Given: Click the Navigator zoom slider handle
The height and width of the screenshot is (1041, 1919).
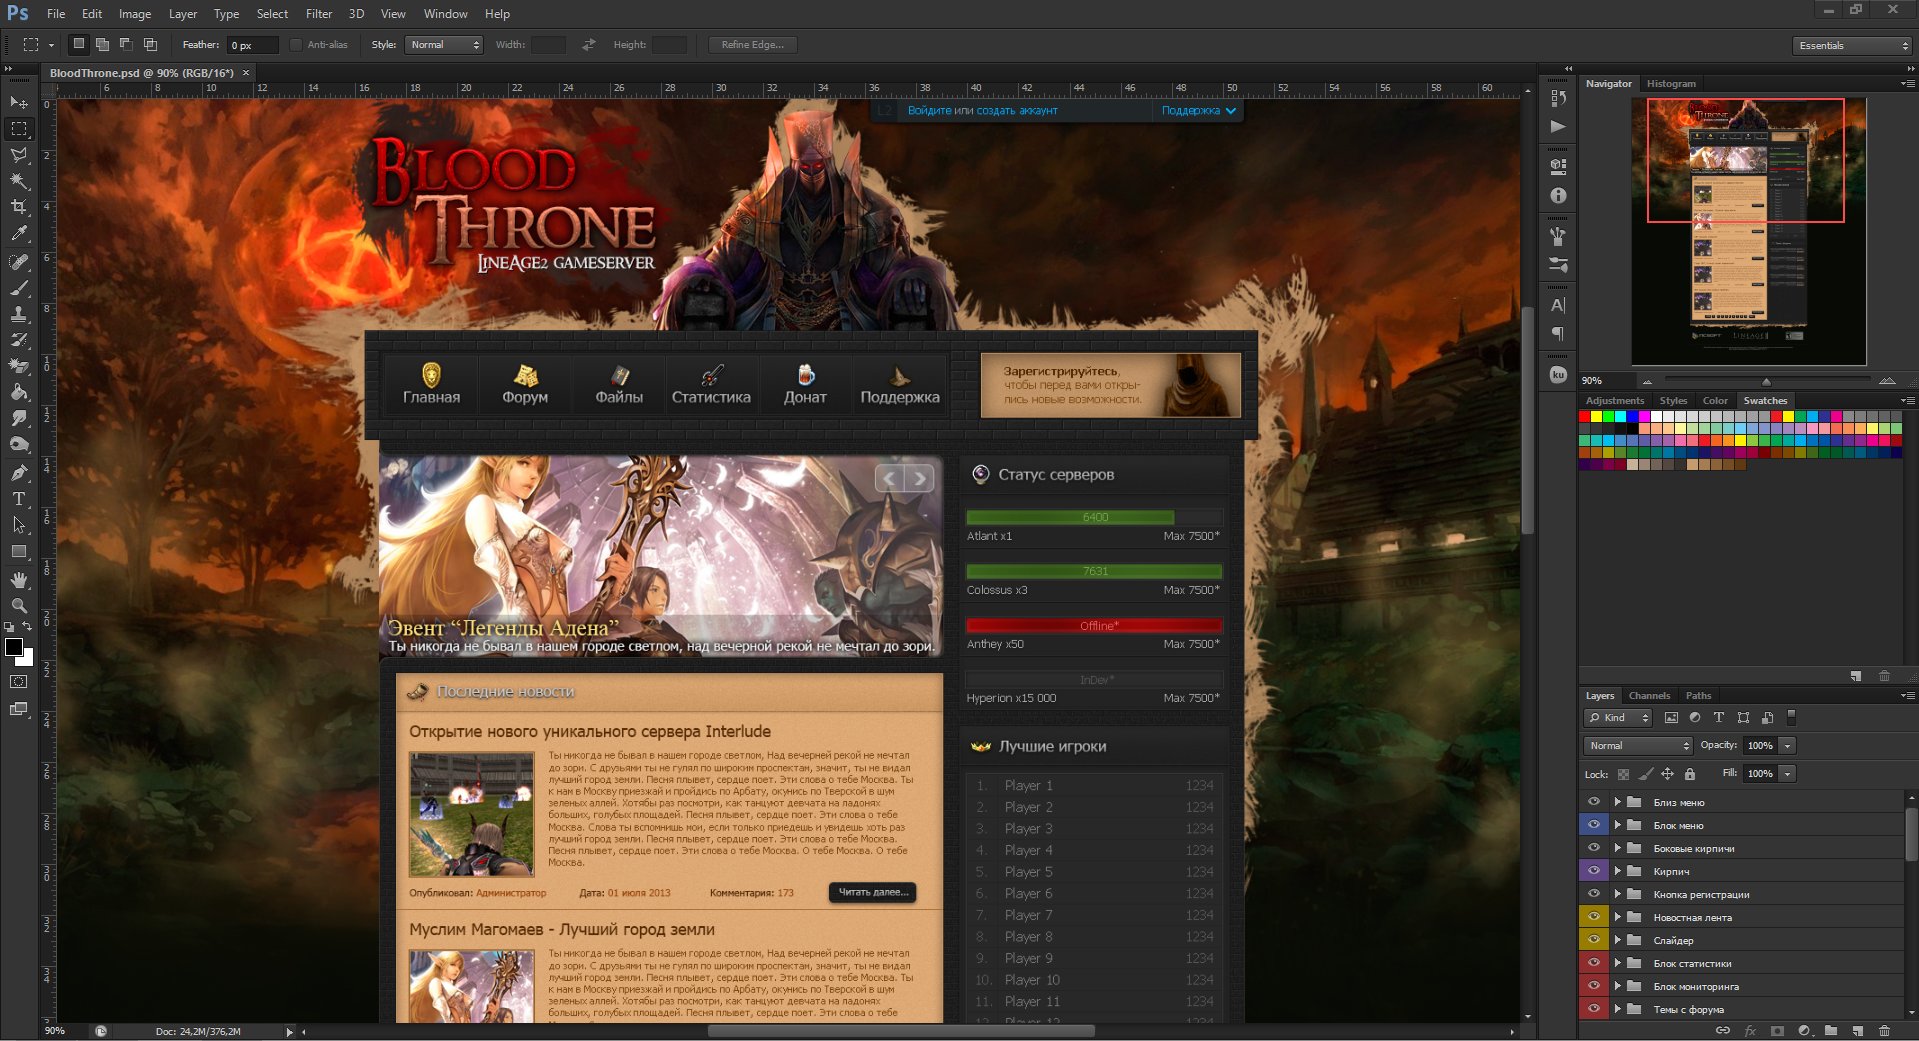Looking at the screenshot, I should pyautogui.click(x=1766, y=381).
